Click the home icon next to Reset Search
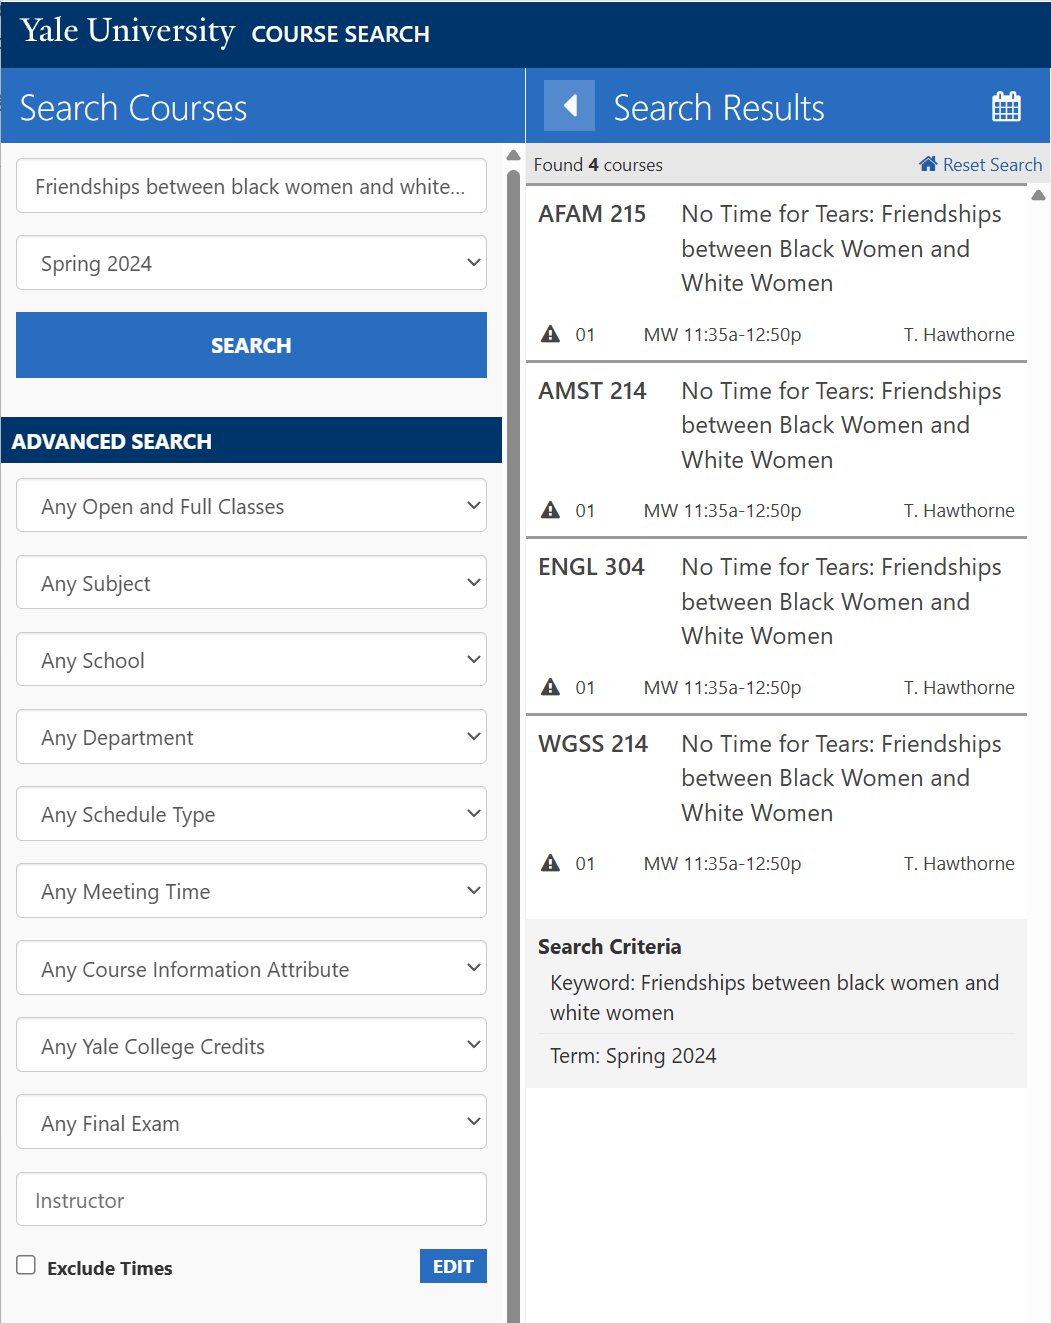The height and width of the screenshot is (1323, 1051). pyautogui.click(x=928, y=164)
